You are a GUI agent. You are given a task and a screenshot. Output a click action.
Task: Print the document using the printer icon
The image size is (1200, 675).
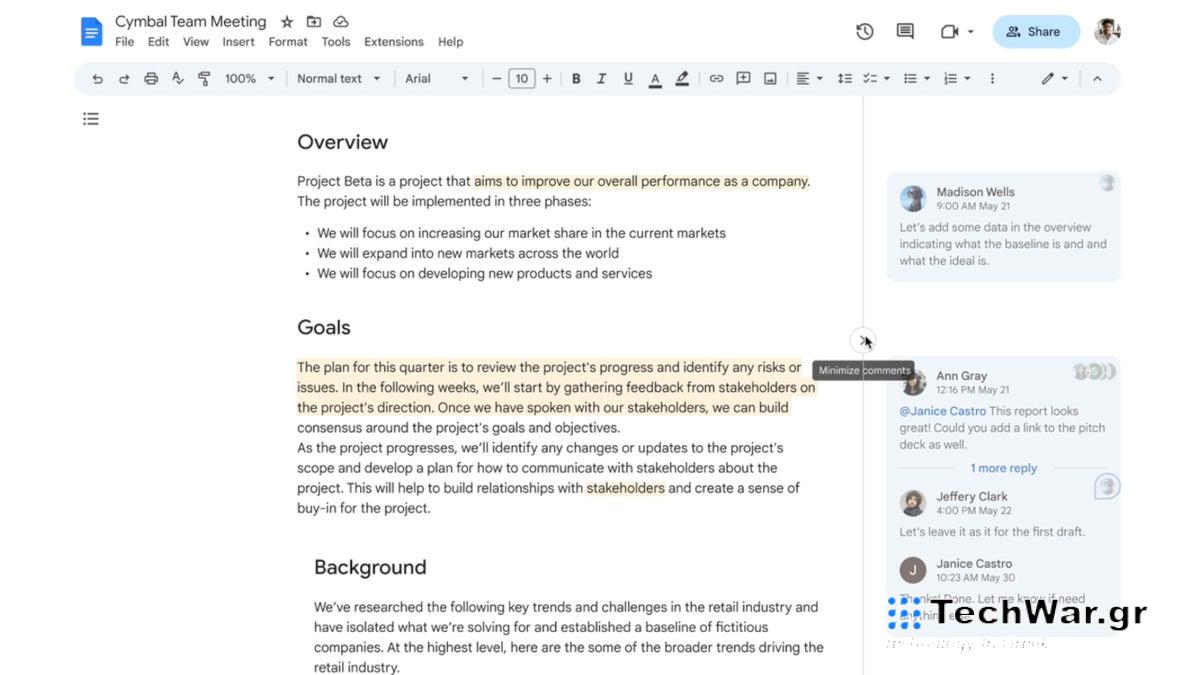coord(151,79)
